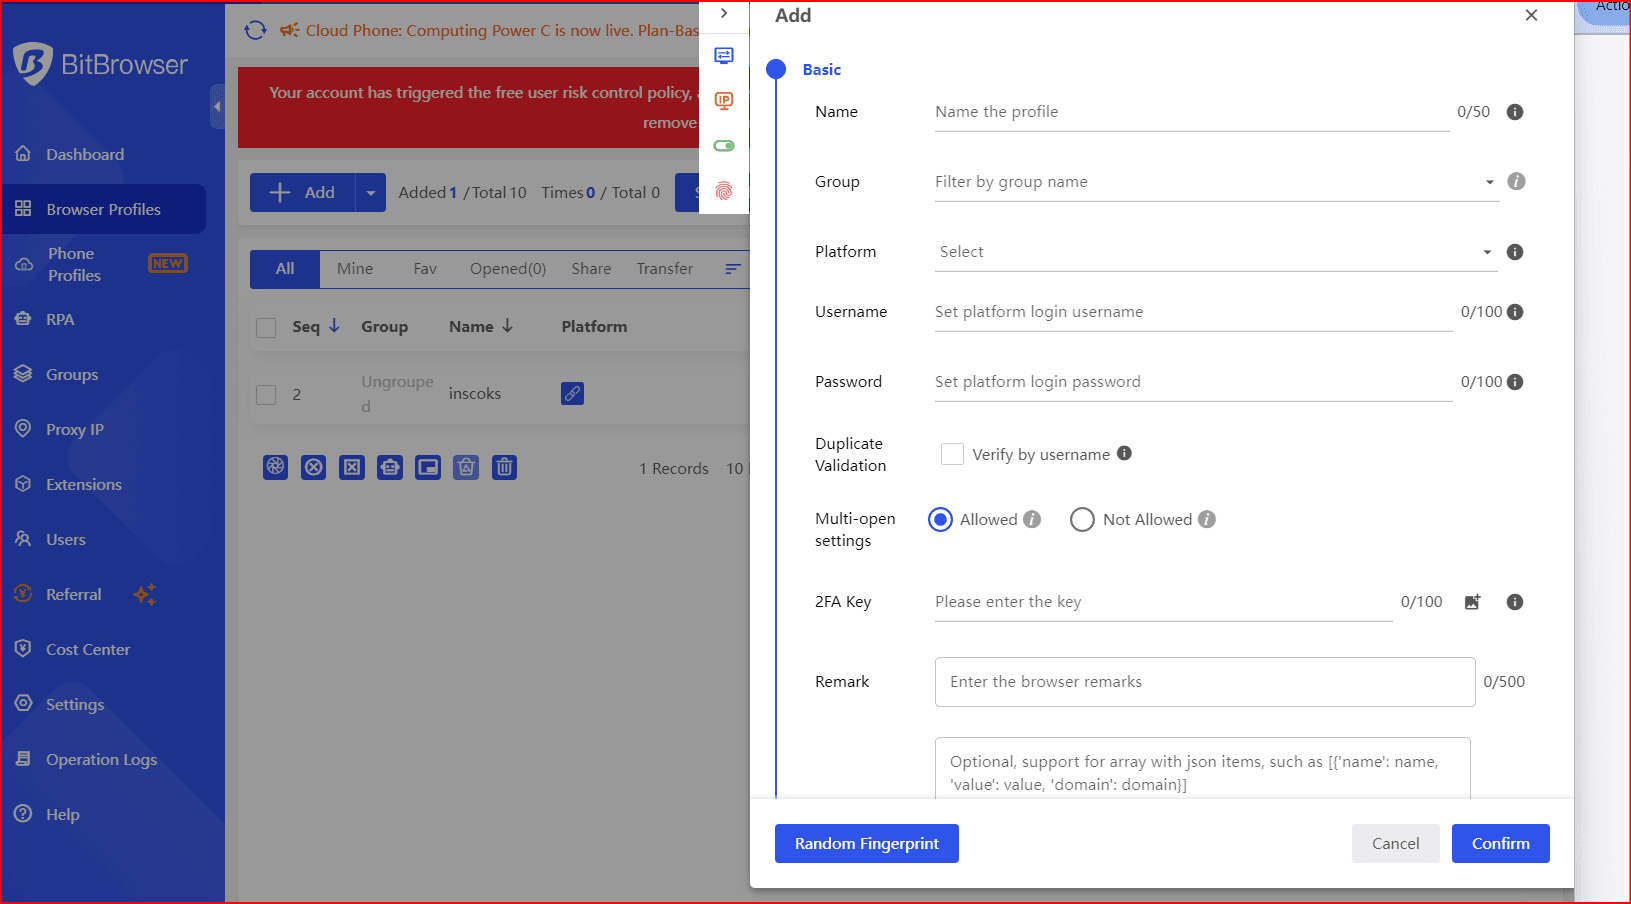
Task: Click the info icon next to Name field
Action: coord(1515,112)
